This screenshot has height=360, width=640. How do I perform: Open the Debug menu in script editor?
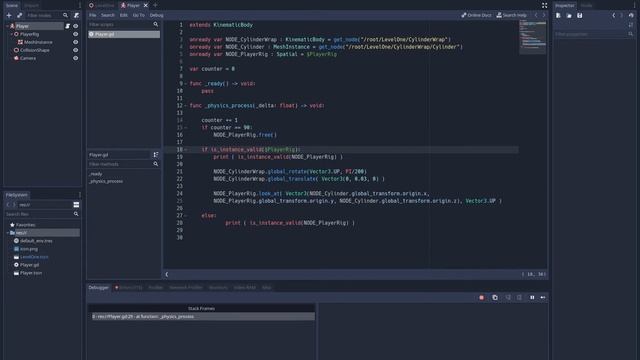156,15
